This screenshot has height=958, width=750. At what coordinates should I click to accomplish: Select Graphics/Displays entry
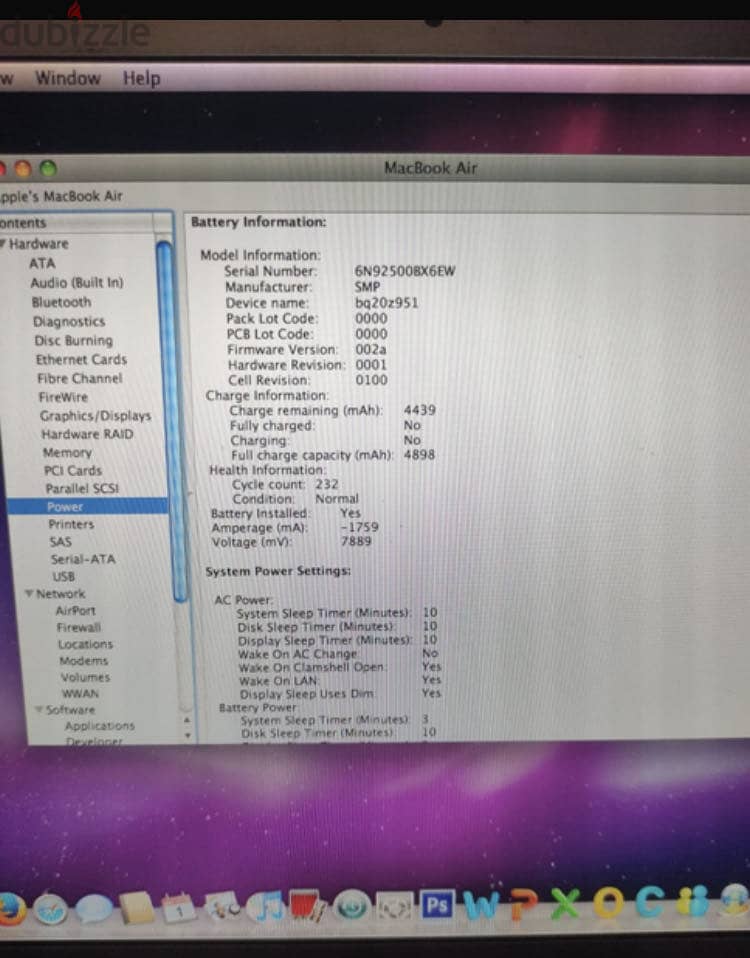click(95, 416)
